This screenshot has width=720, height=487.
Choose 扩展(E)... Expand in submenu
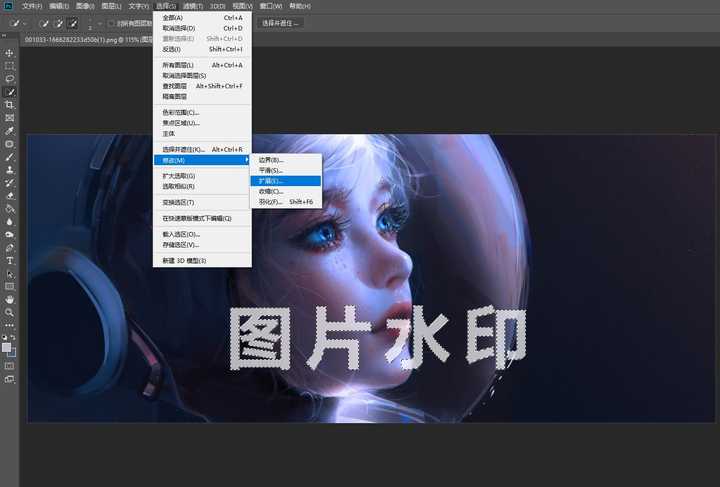click(286, 181)
